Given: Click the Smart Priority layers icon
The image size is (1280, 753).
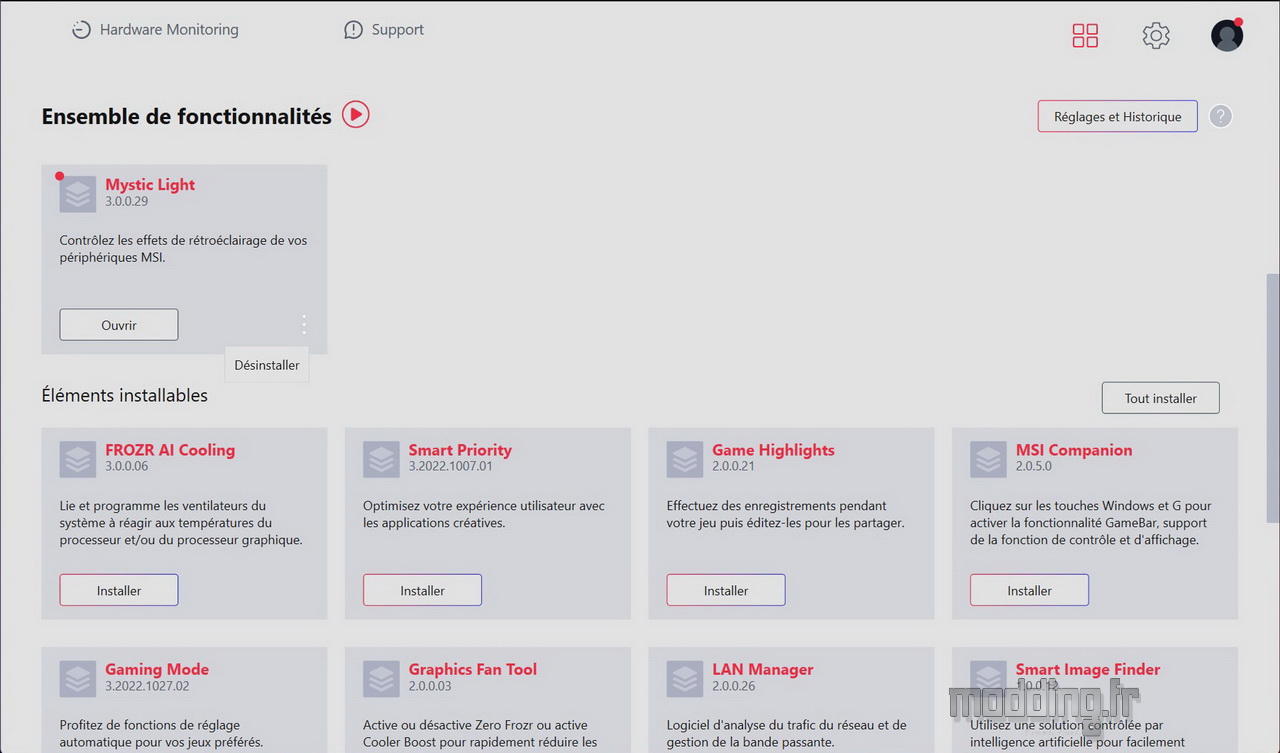Looking at the screenshot, I should [x=382, y=459].
